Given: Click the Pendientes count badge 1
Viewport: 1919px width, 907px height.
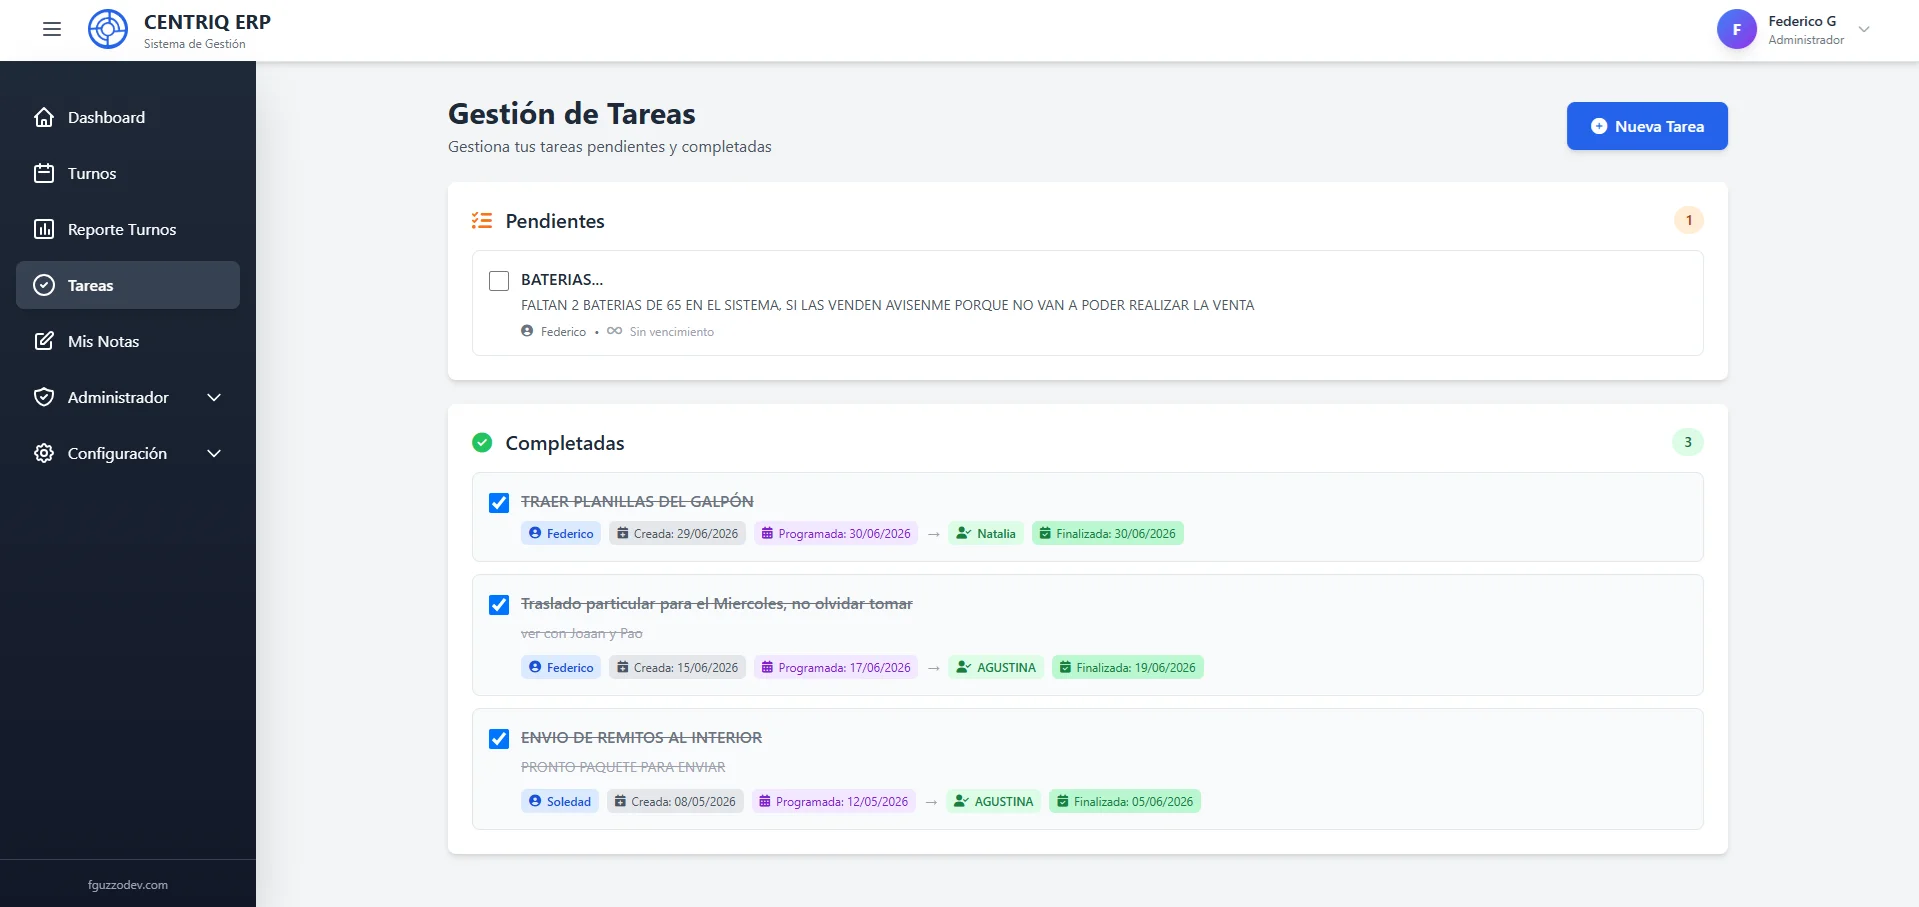Looking at the screenshot, I should pos(1689,220).
